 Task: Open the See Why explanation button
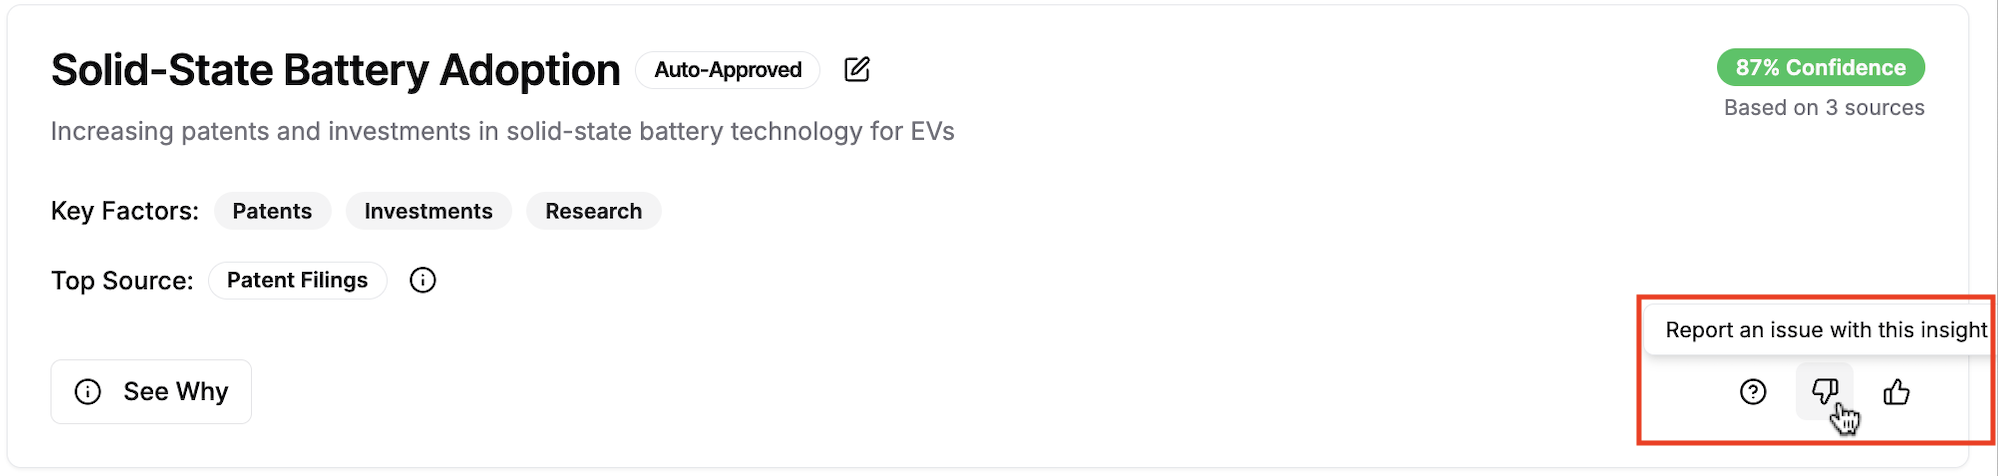coord(151,392)
